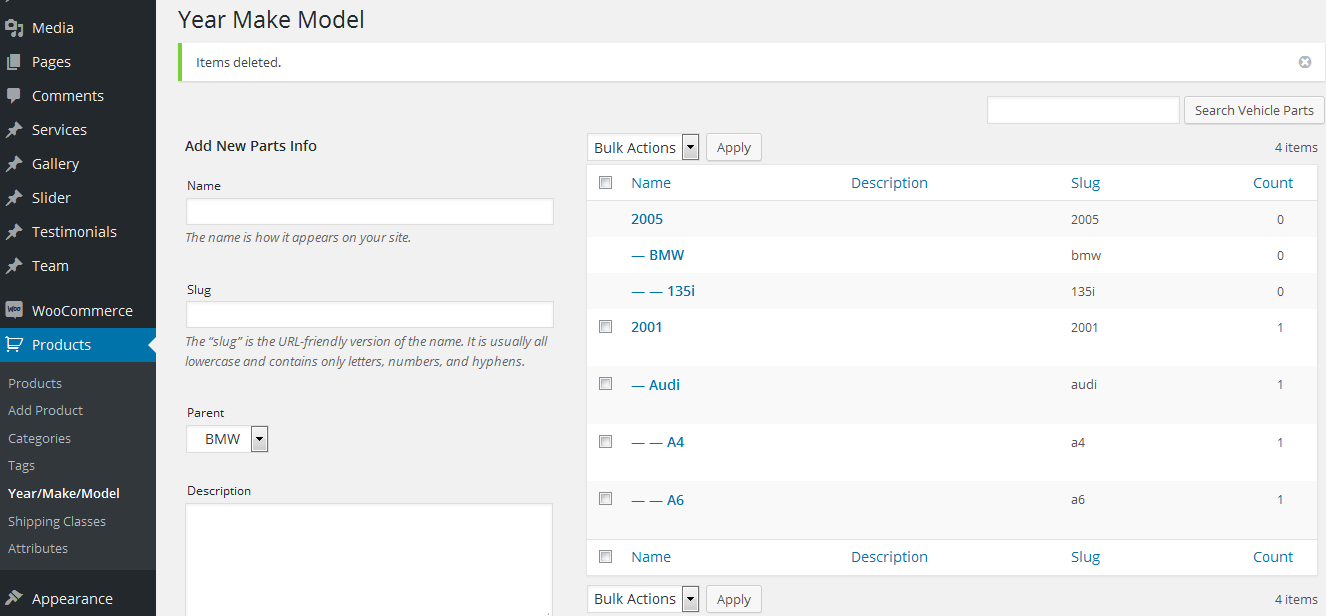Check the box for 2001 row
The width and height of the screenshot is (1326, 616).
point(605,326)
